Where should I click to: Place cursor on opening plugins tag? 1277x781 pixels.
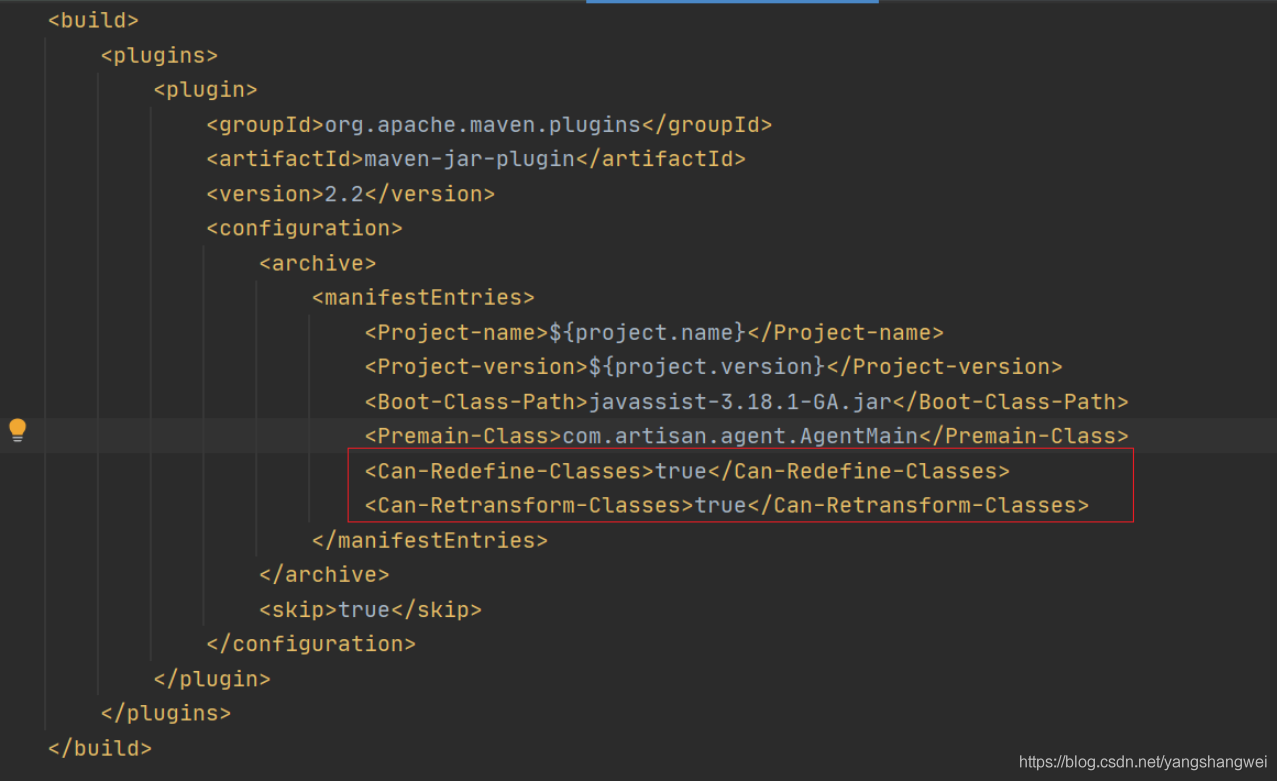[159, 55]
